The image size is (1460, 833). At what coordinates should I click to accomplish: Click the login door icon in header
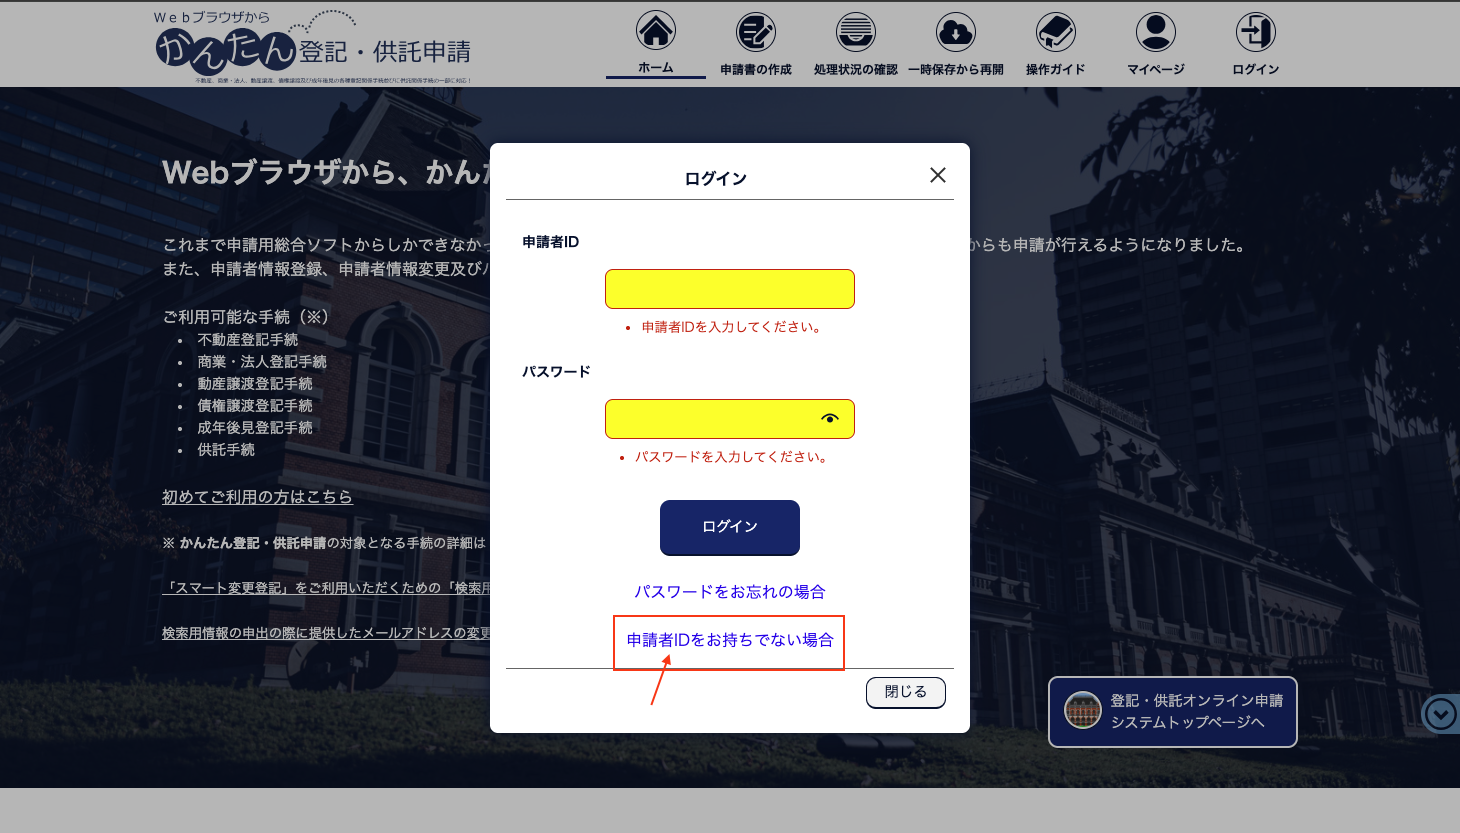1256,32
